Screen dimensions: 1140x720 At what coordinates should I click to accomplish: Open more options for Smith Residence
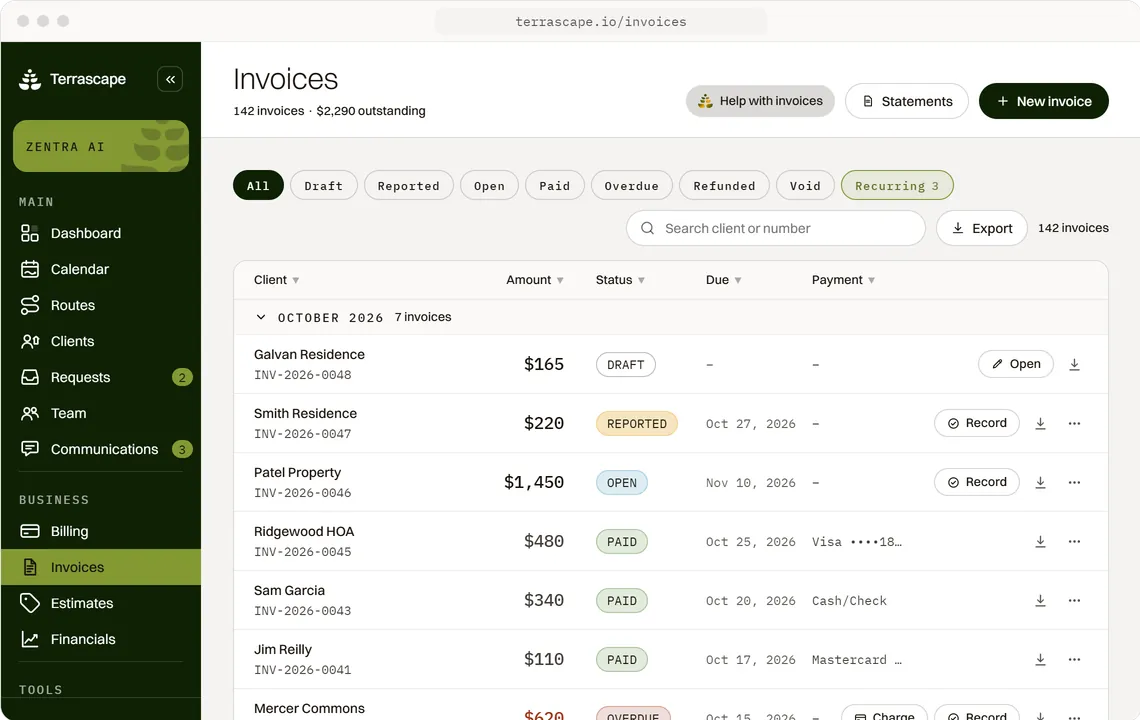(x=1074, y=423)
